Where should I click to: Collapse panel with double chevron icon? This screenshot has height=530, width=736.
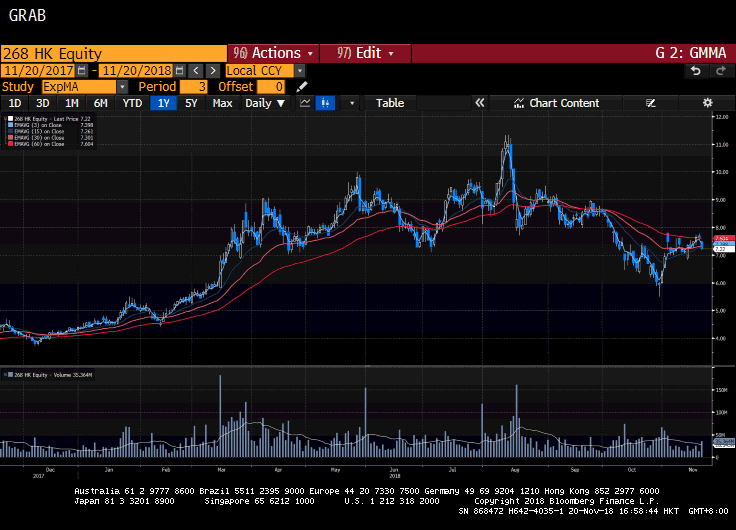coord(480,103)
